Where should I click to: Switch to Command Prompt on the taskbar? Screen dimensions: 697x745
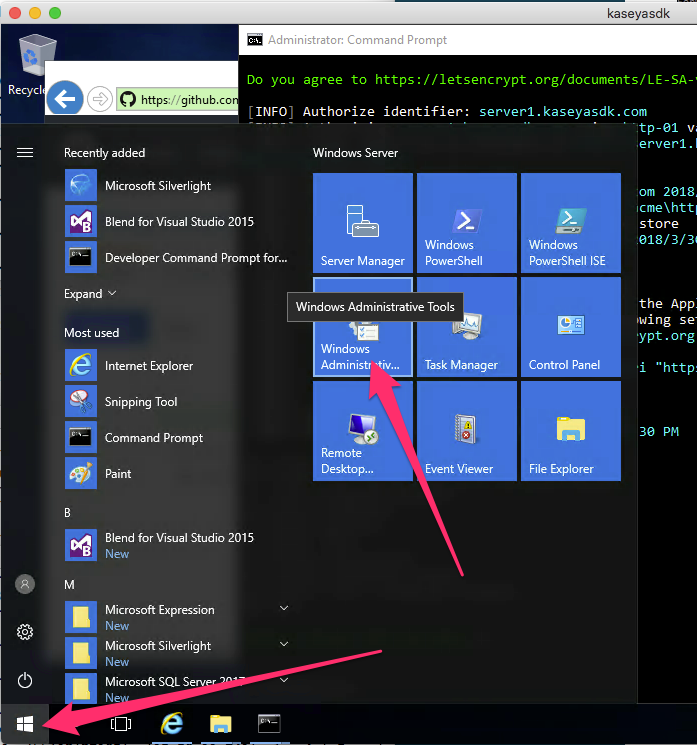pos(269,724)
